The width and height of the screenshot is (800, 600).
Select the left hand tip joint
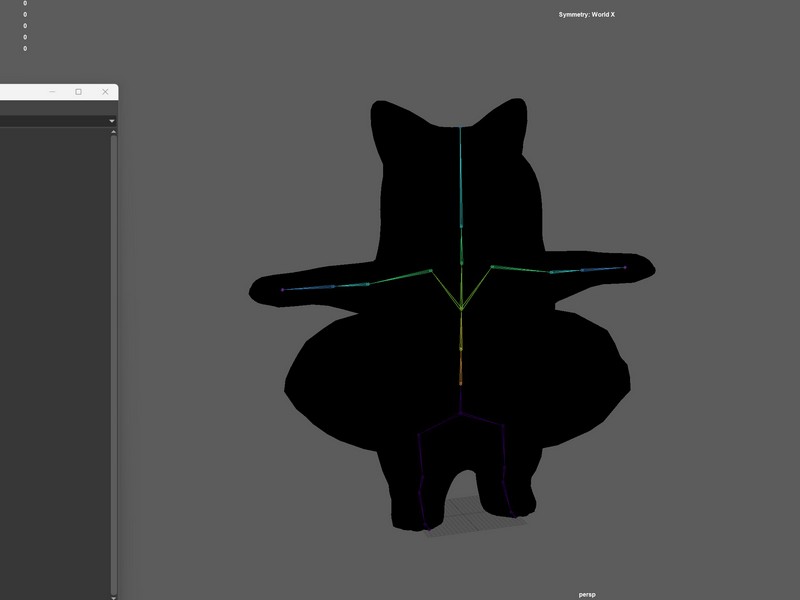(282, 290)
